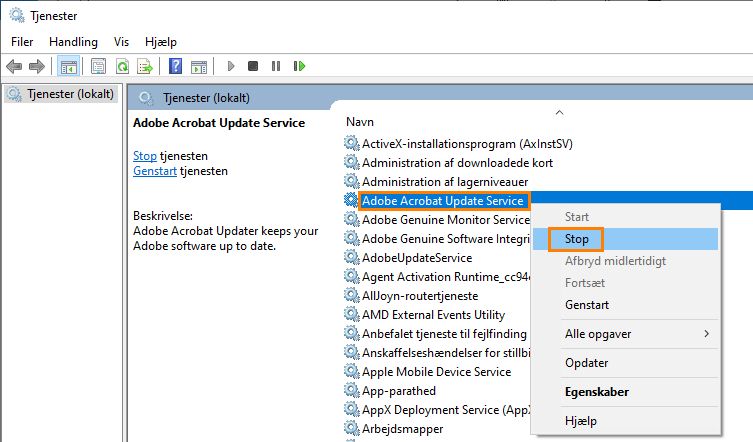Click gear icon beside AllJoyn-routertjeneste
This screenshot has height=442, width=753.
coord(352,295)
